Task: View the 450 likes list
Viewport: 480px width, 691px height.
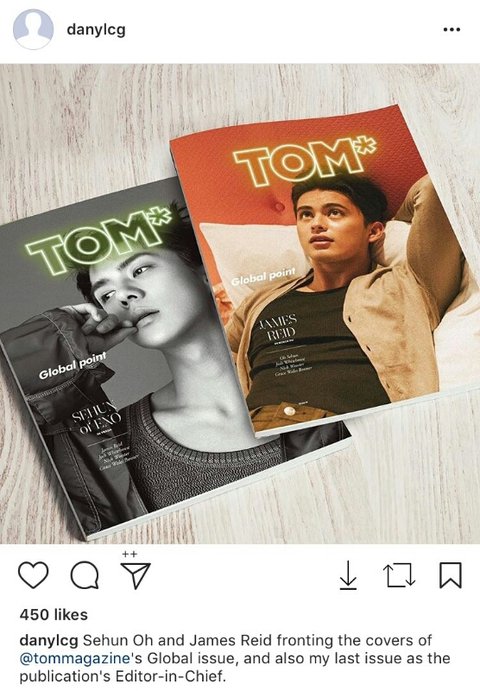Action: 53,614
